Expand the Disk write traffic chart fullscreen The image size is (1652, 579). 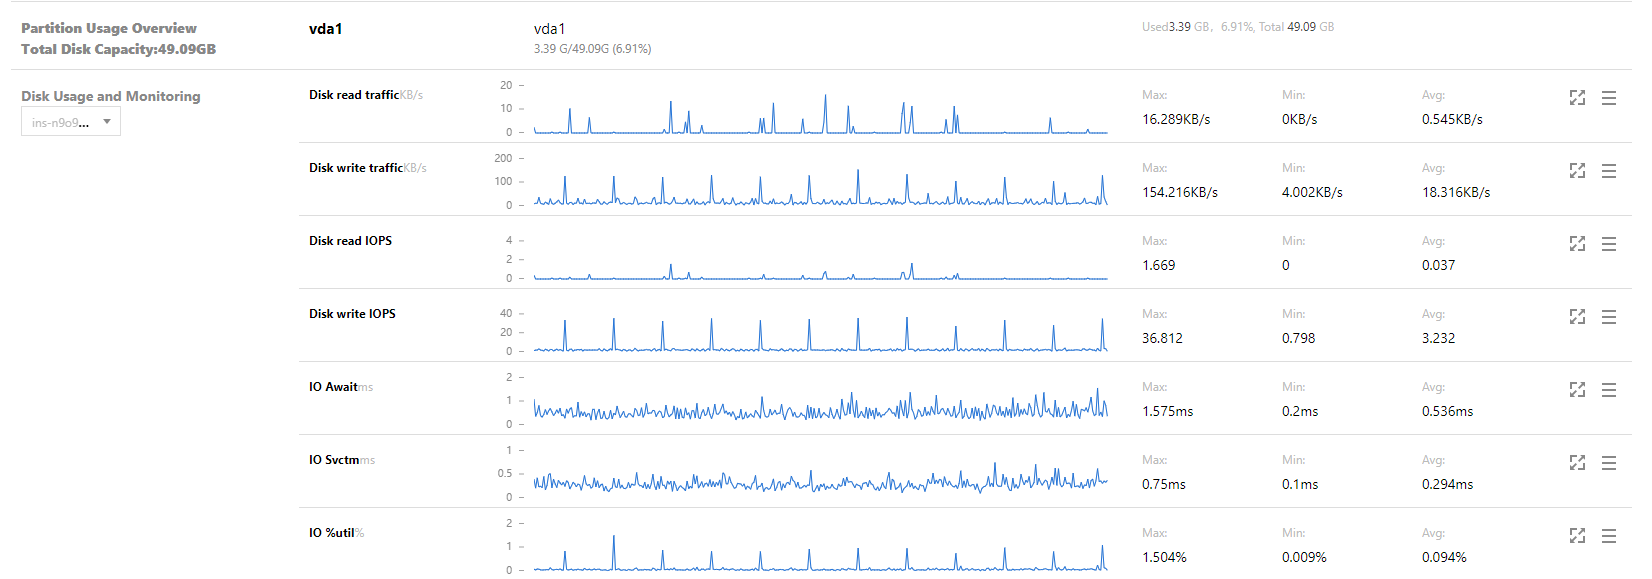(1577, 171)
